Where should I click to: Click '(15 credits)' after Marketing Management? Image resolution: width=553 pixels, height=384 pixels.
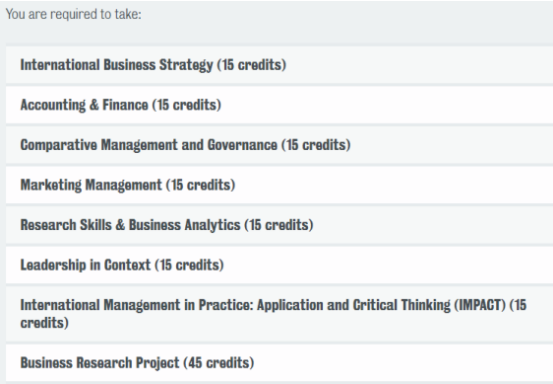(200, 185)
